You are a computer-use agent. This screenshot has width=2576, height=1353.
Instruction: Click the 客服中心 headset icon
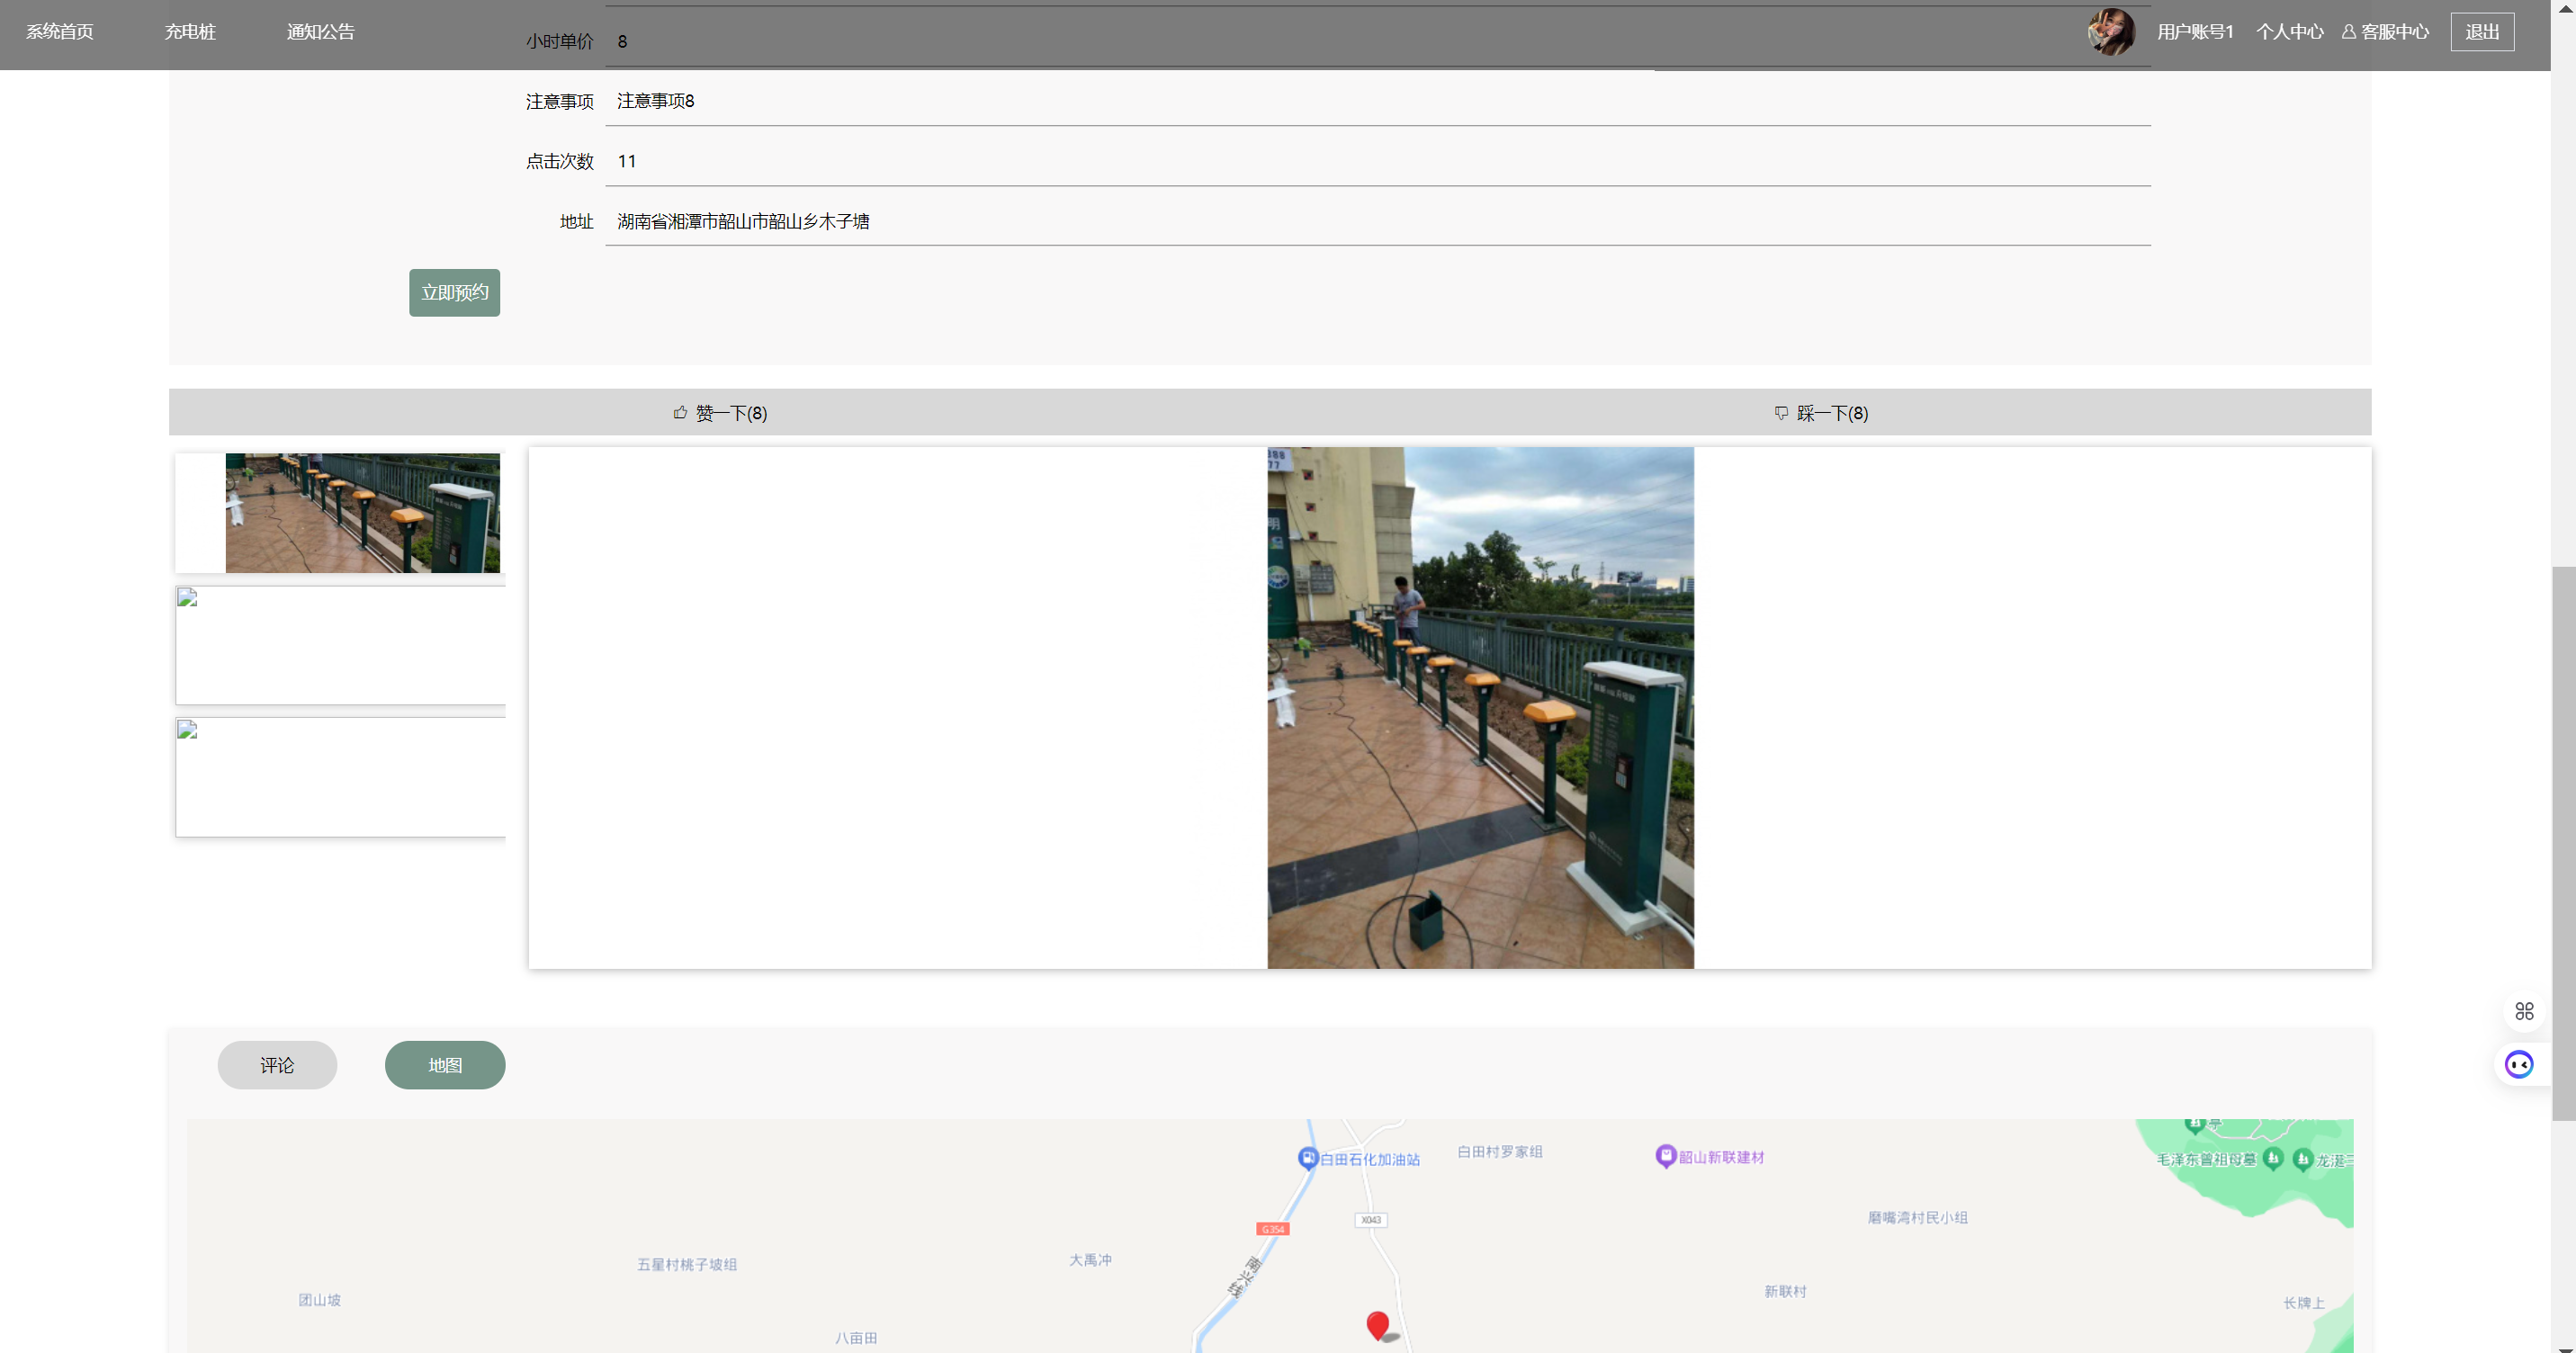(x=2348, y=32)
